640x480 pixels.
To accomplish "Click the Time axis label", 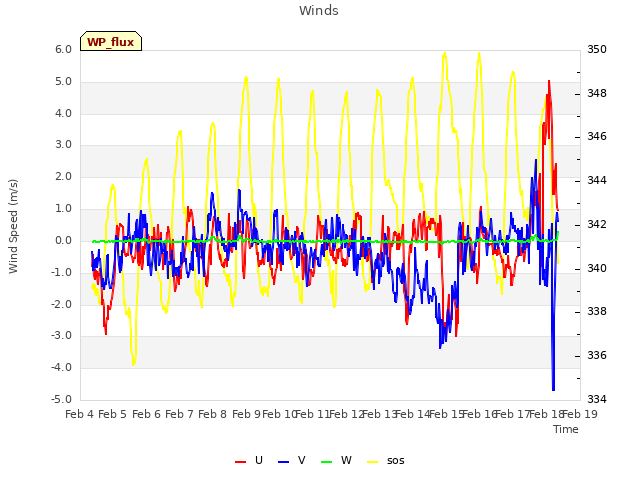I will coord(566,429).
